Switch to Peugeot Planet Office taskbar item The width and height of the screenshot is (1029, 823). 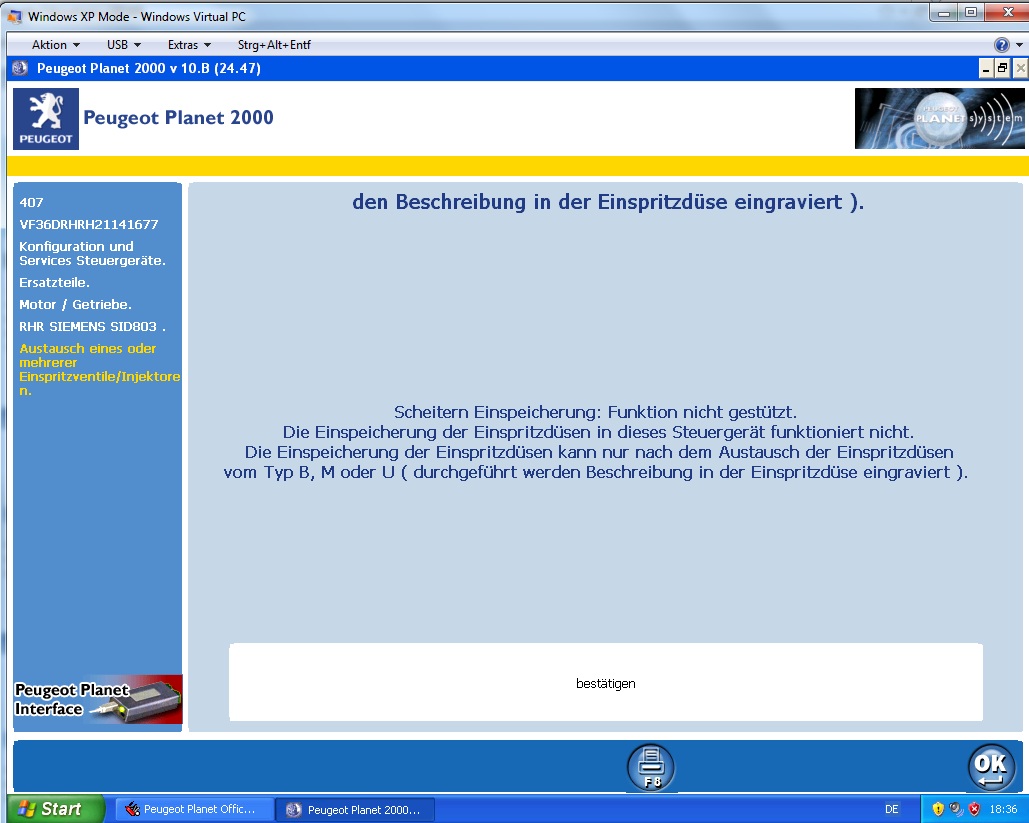coord(193,809)
